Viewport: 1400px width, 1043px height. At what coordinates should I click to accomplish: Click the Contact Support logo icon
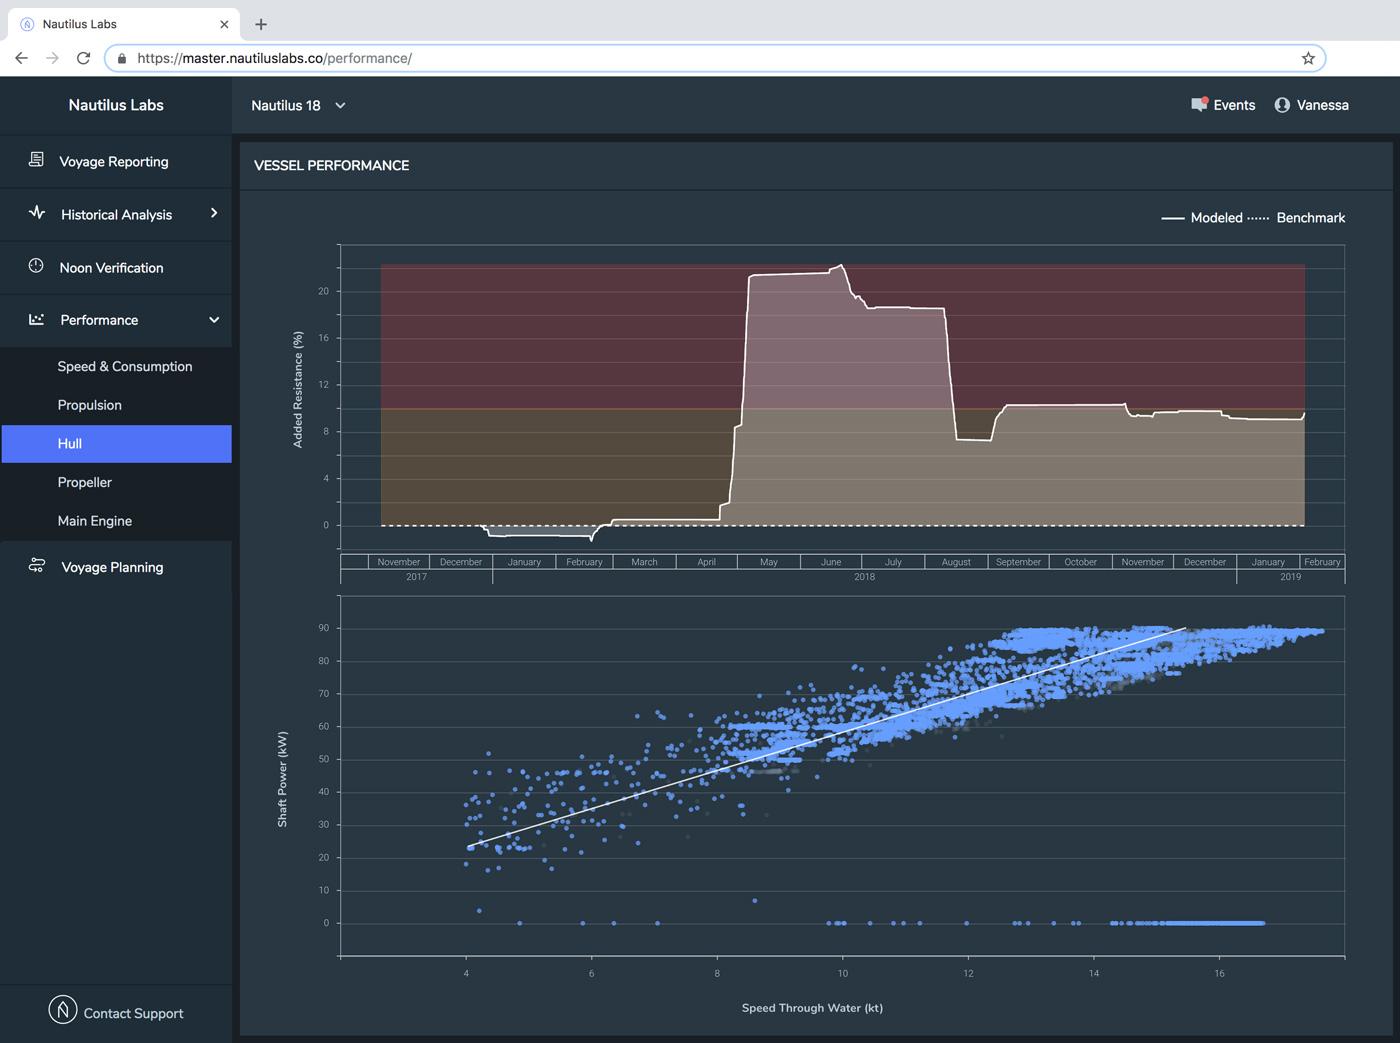click(63, 1010)
